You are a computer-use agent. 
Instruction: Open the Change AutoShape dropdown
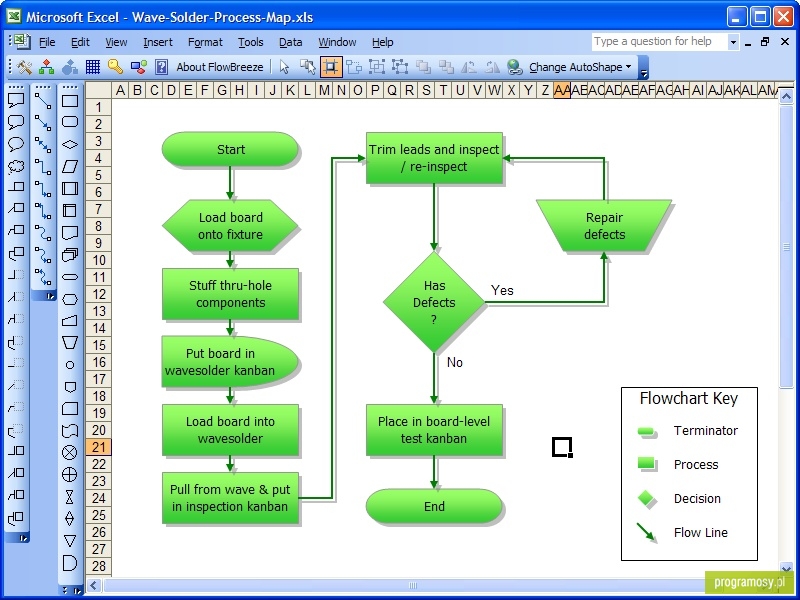[x=581, y=67]
